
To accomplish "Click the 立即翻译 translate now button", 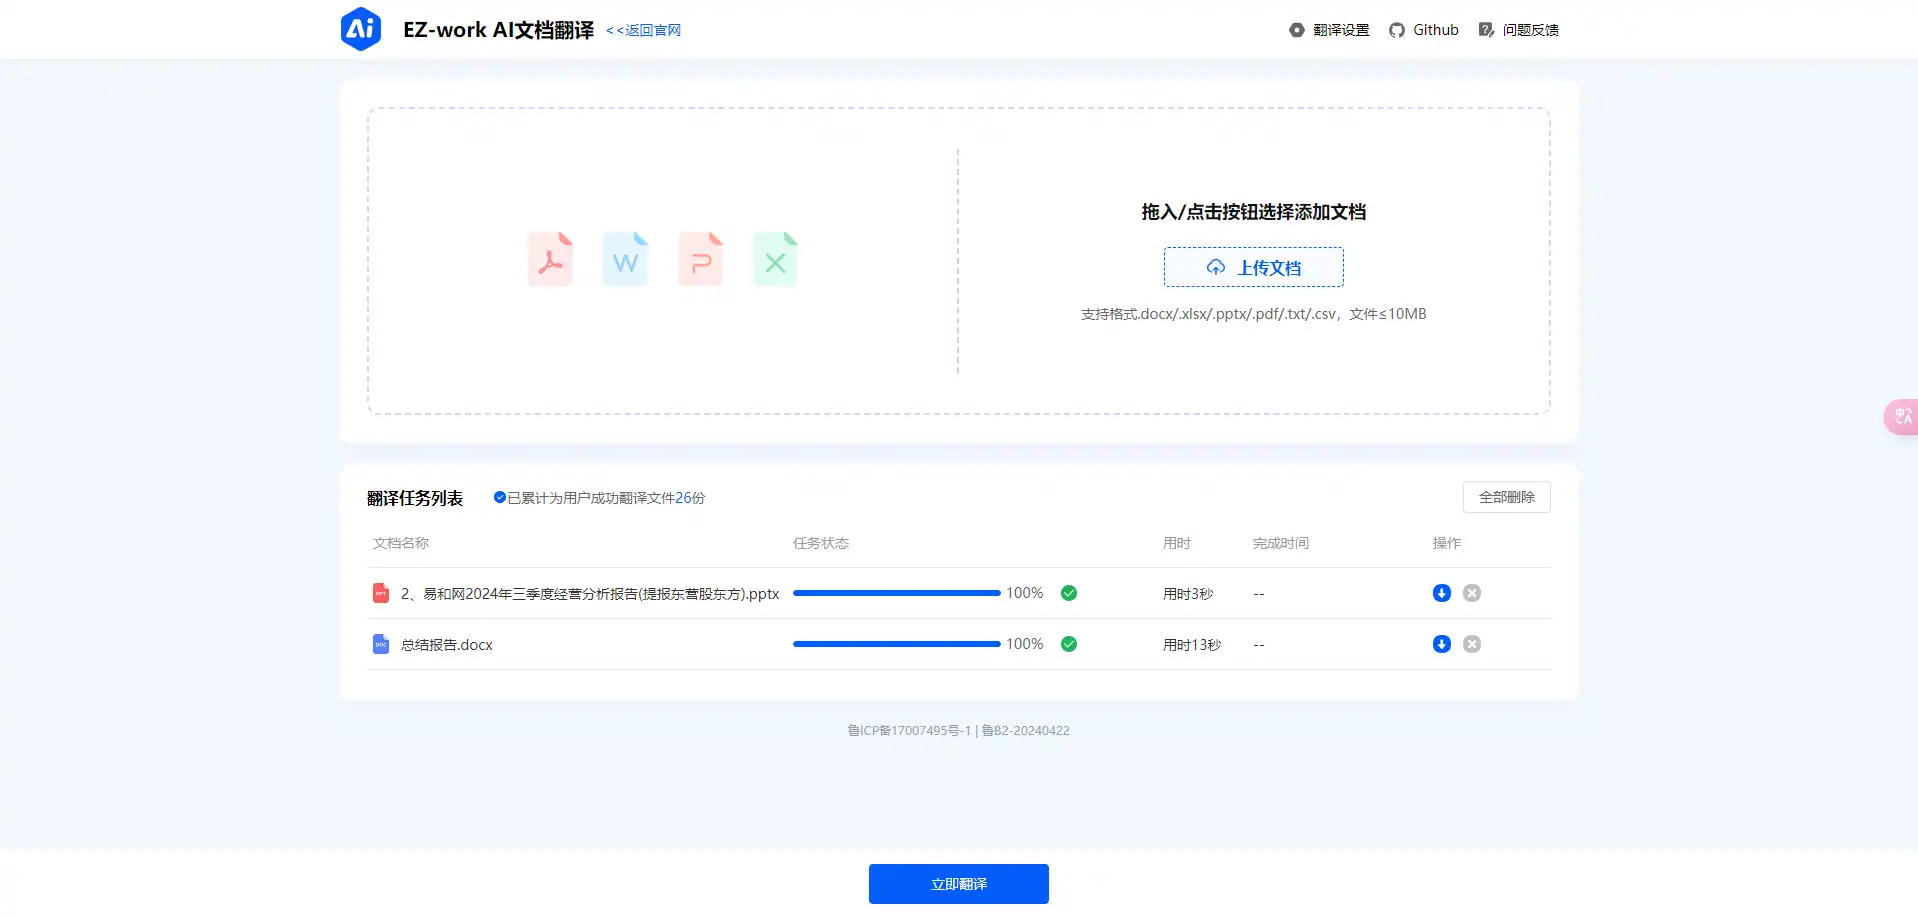I will 958,884.
